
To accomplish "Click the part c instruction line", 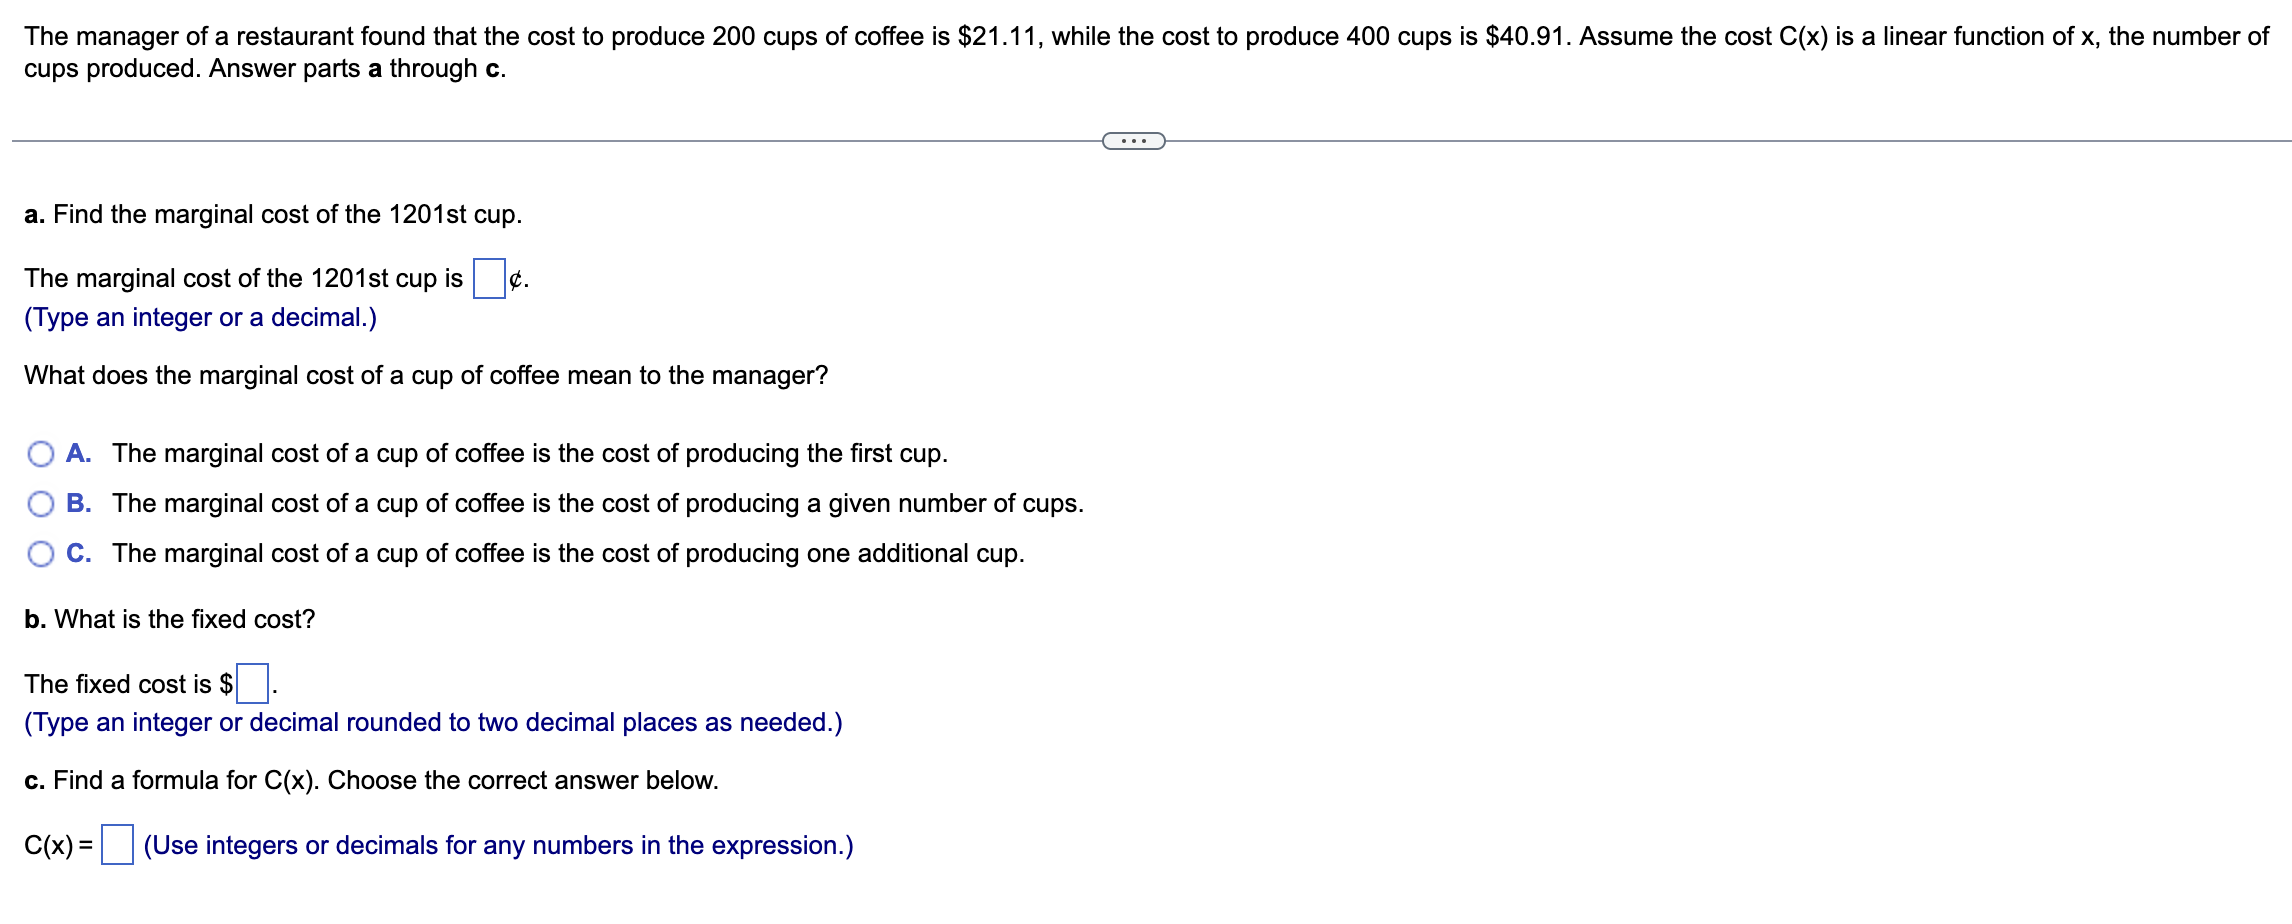I will (370, 780).
